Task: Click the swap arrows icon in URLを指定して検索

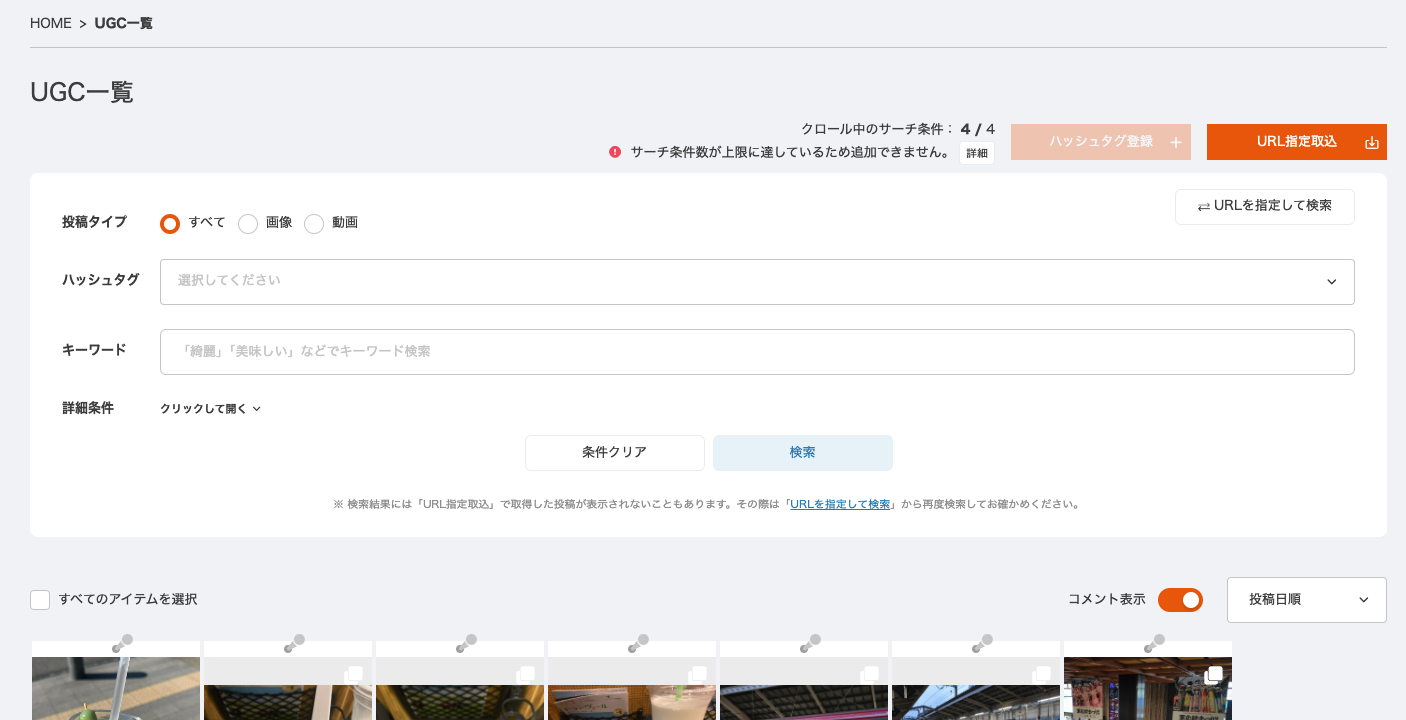Action: [x=1203, y=207]
